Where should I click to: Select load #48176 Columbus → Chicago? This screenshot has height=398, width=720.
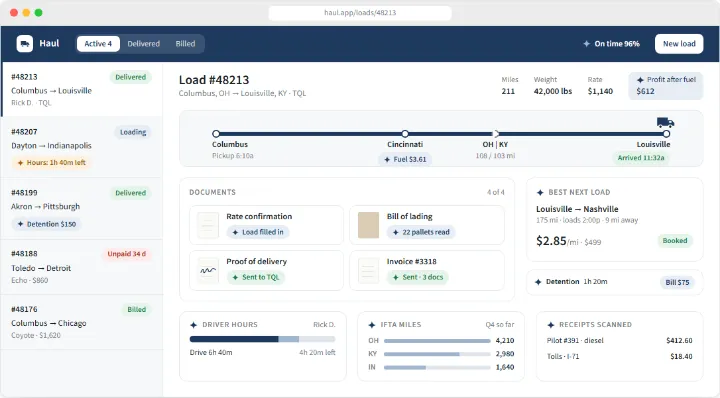coord(82,322)
